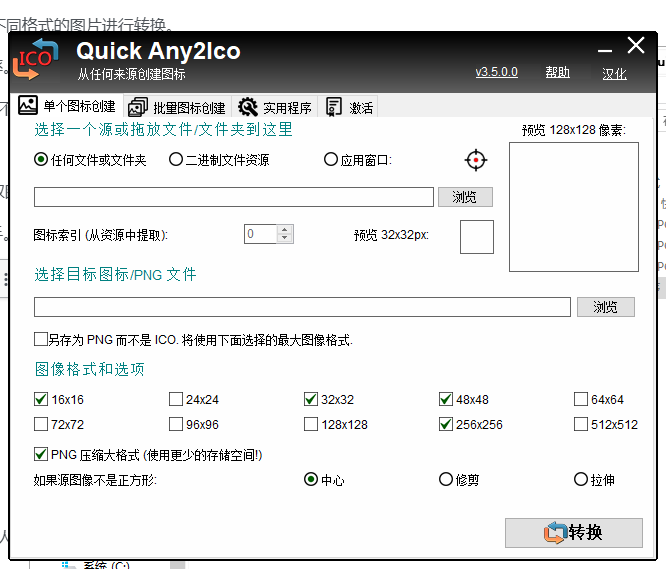Click the gear wrench utilities tab icon
The height and width of the screenshot is (569, 666).
click(248, 107)
